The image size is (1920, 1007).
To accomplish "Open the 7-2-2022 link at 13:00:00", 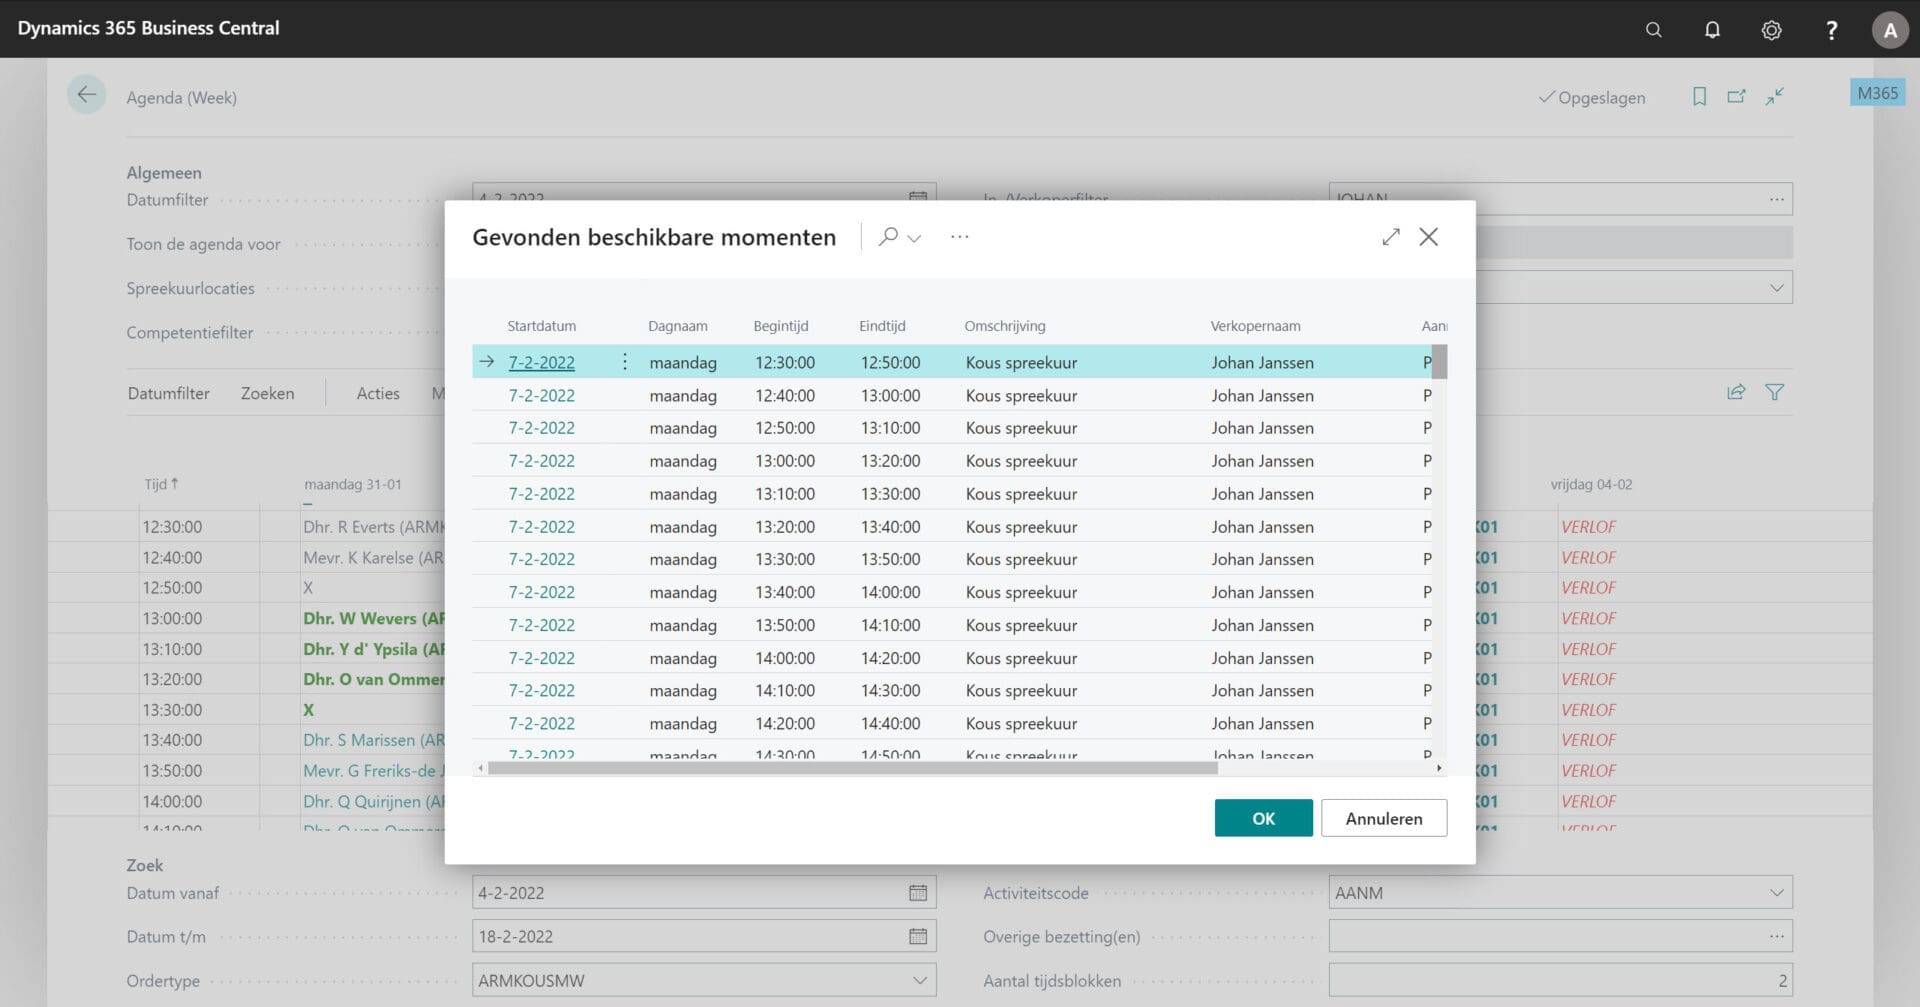I will point(542,461).
